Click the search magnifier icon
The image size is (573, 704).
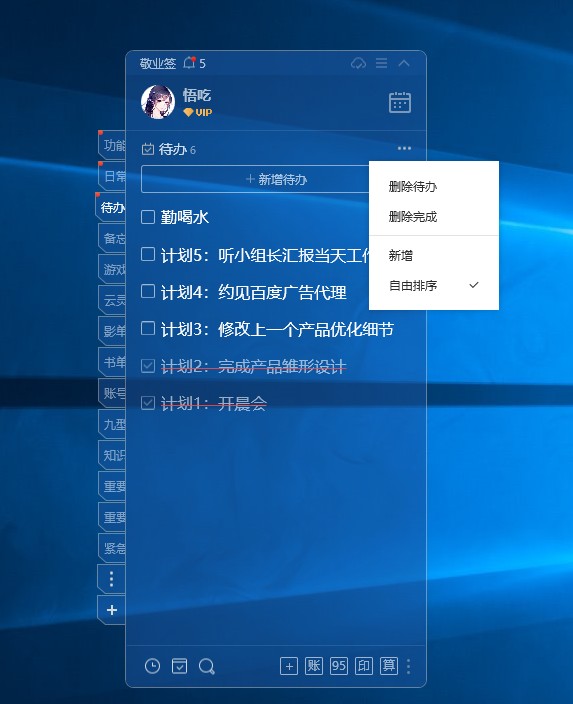(x=207, y=666)
